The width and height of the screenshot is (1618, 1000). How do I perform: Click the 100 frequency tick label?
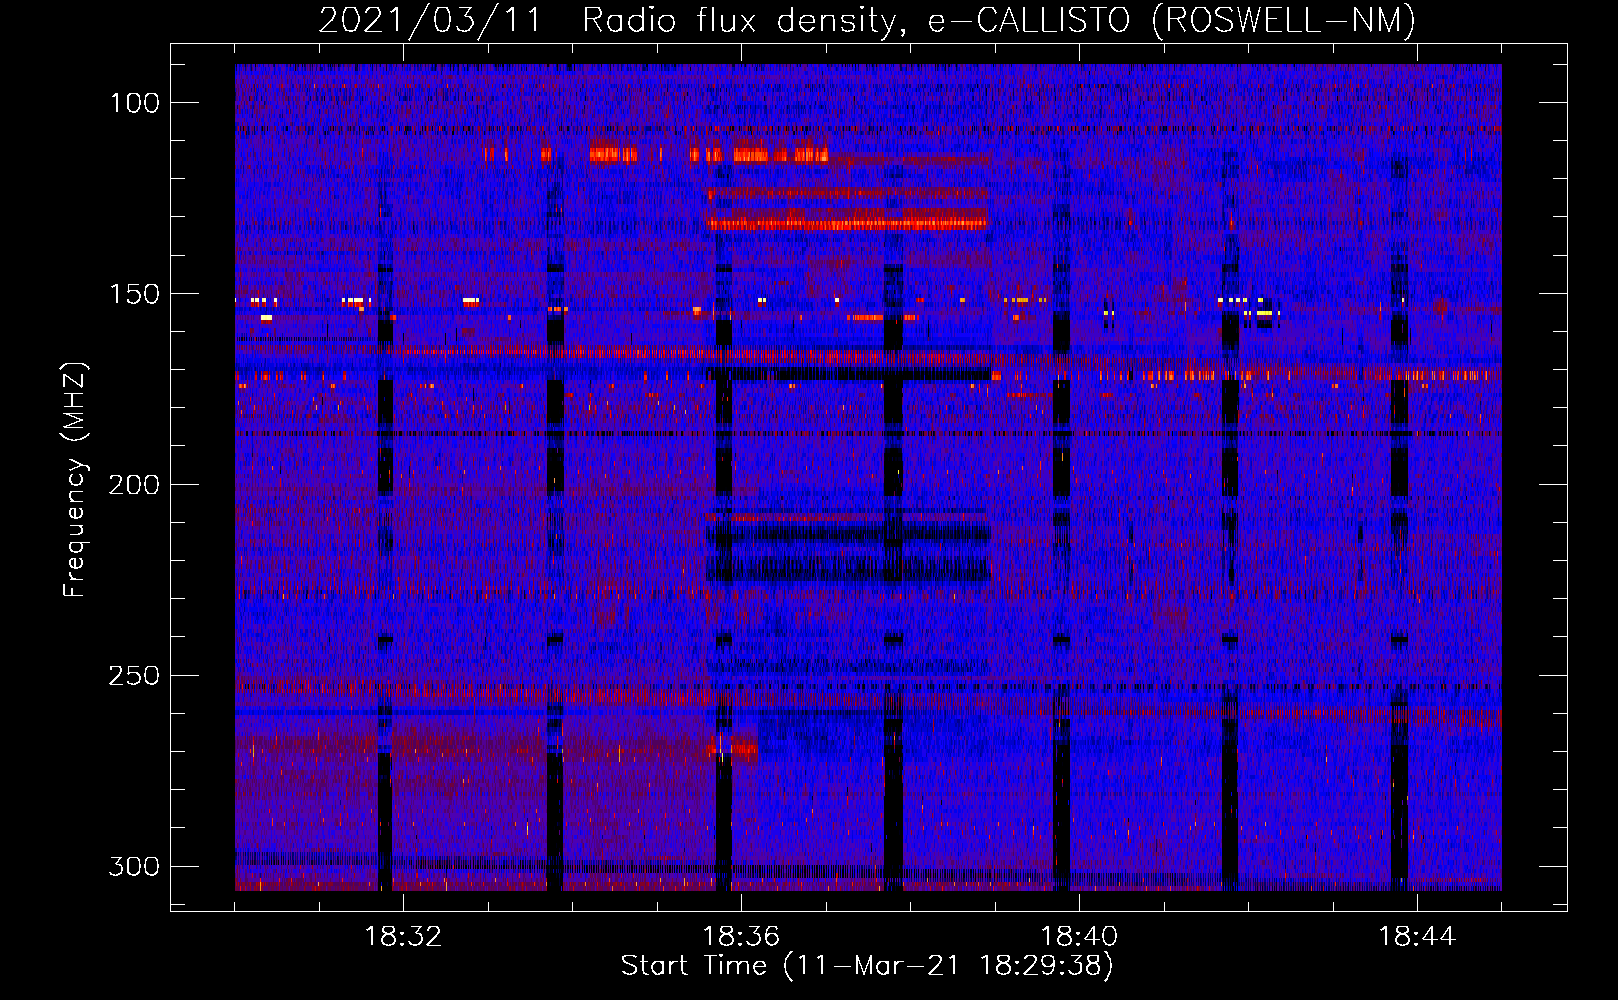pos(133,103)
